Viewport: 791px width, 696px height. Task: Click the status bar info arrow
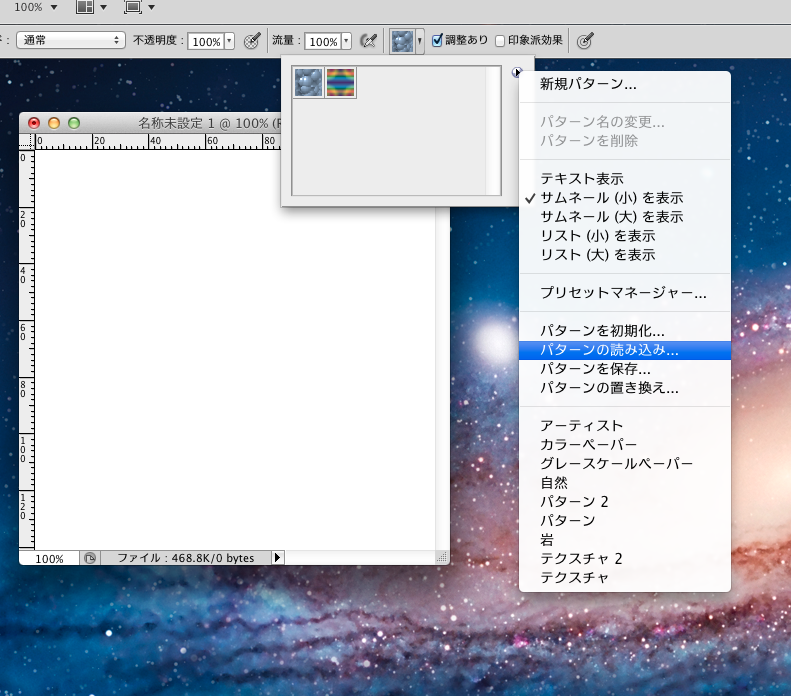(x=278, y=558)
